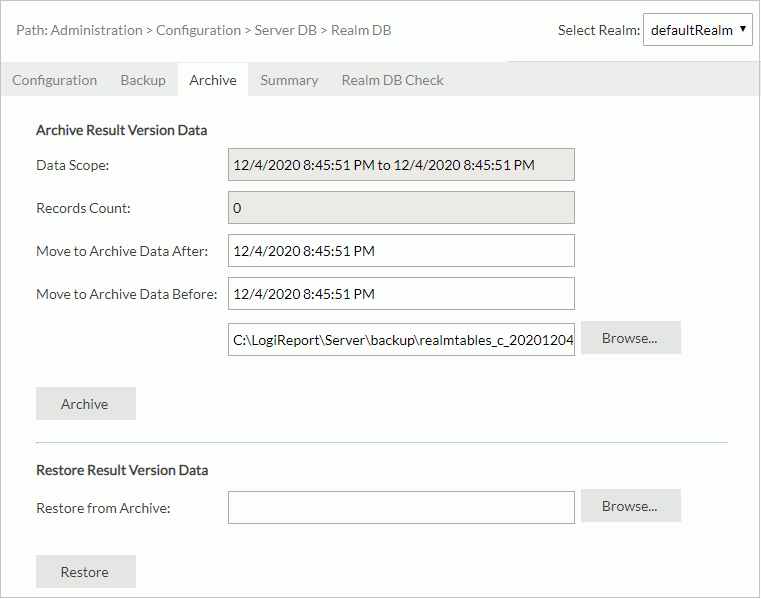Image resolution: width=761 pixels, height=599 pixels.
Task: Browse for the archive destination file
Action: (x=630, y=338)
